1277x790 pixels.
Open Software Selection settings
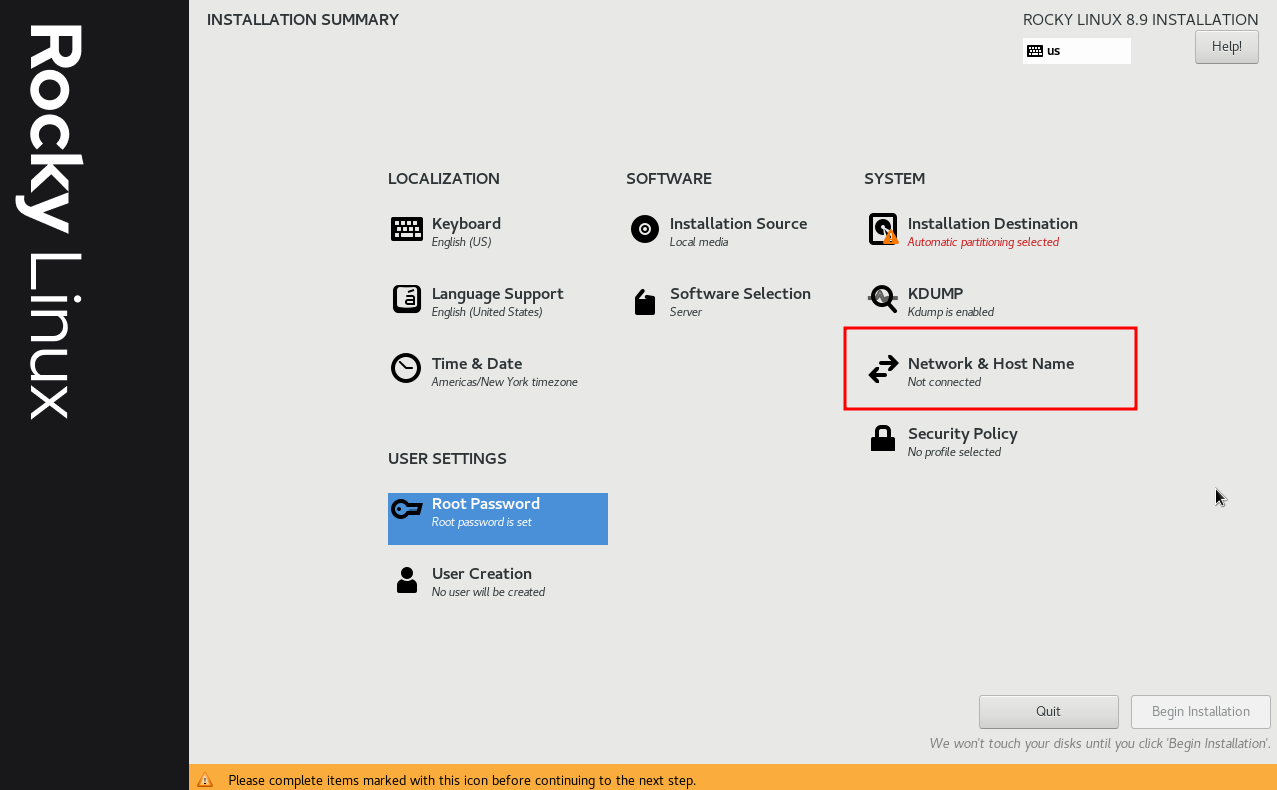(x=740, y=294)
